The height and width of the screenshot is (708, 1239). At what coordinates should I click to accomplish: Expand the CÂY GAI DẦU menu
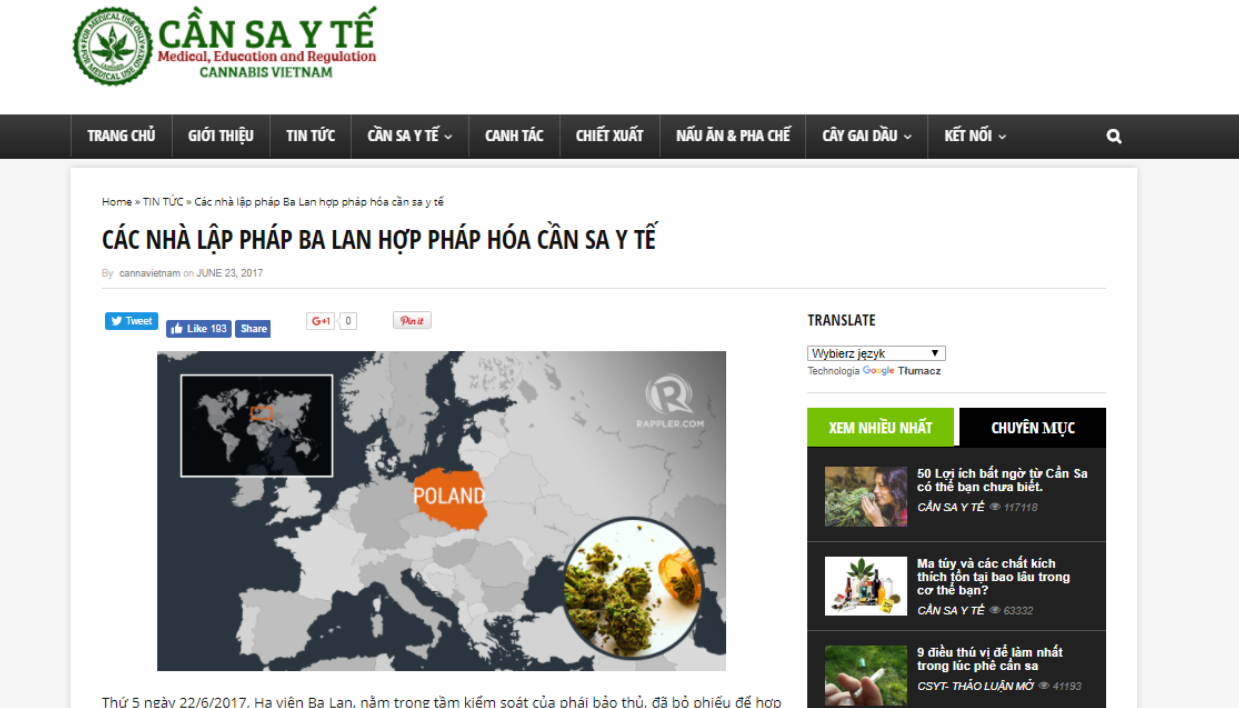pyautogui.click(x=866, y=136)
